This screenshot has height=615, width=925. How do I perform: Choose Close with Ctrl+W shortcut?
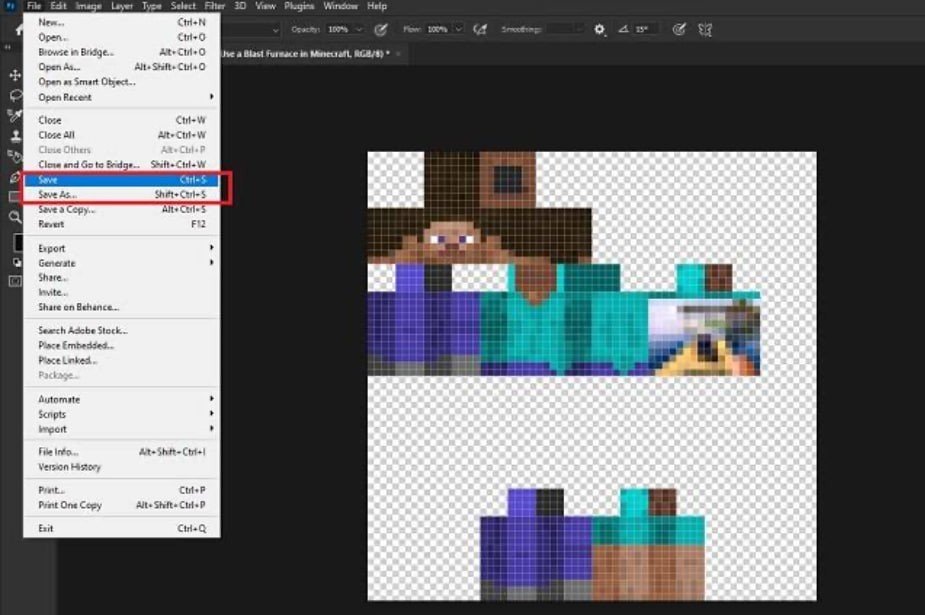(122, 120)
